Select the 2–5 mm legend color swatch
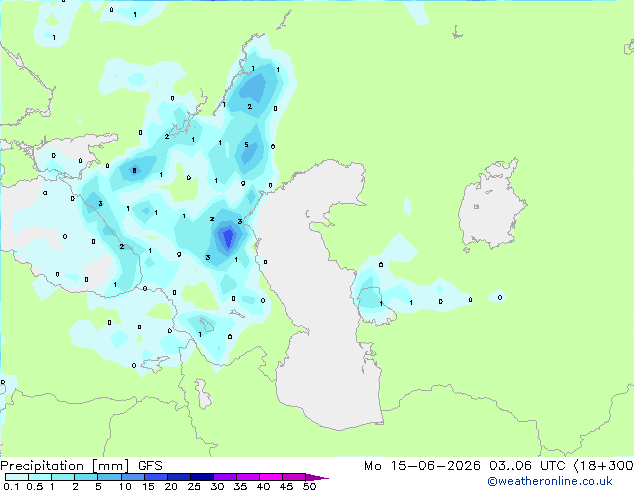The width and height of the screenshot is (634, 490). [x=86, y=477]
